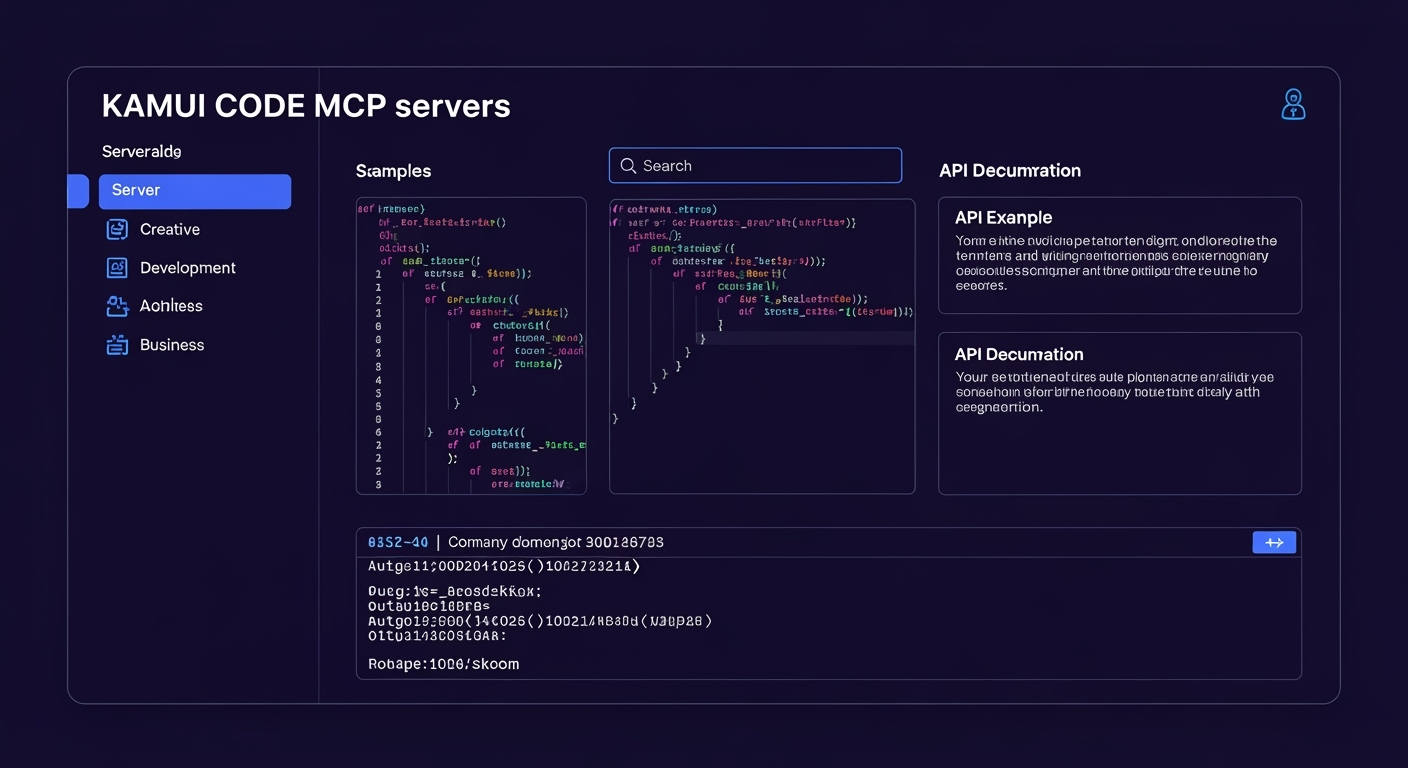The image size is (1408, 768).
Task: Click the middle code sample panel
Action: click(x=762, y=345)
